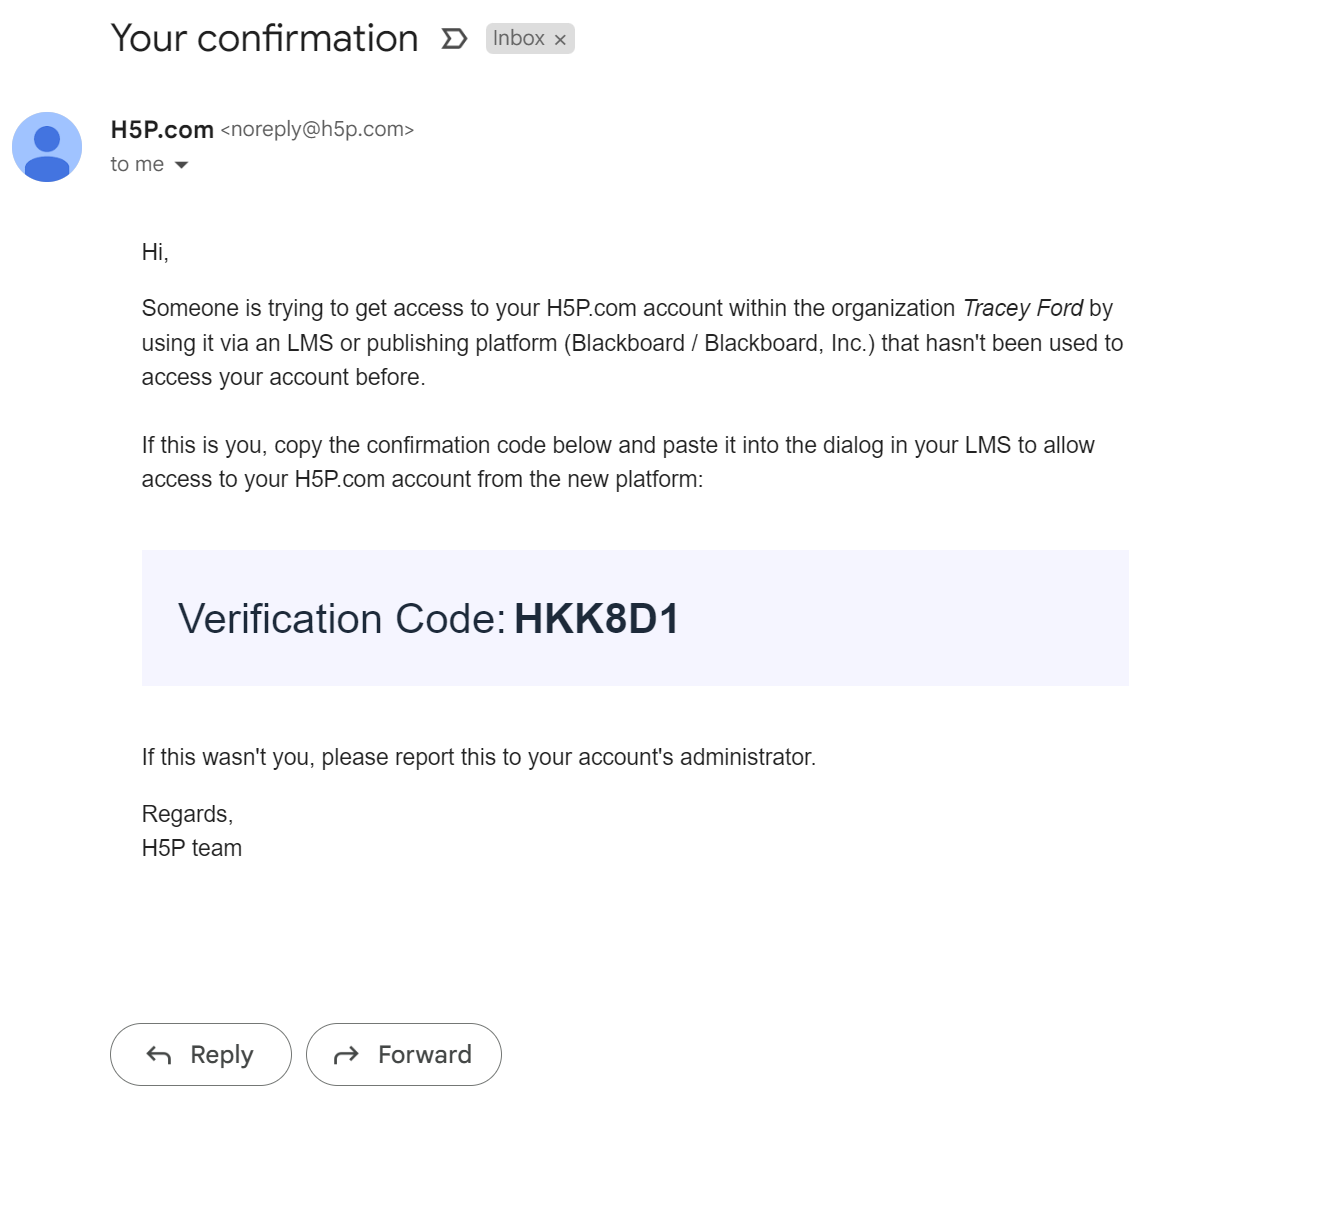Click the italic organization name Tracey Ford
Image resolution: width=1318 pixels, height=1212 pixels.
click(1023, 308)
